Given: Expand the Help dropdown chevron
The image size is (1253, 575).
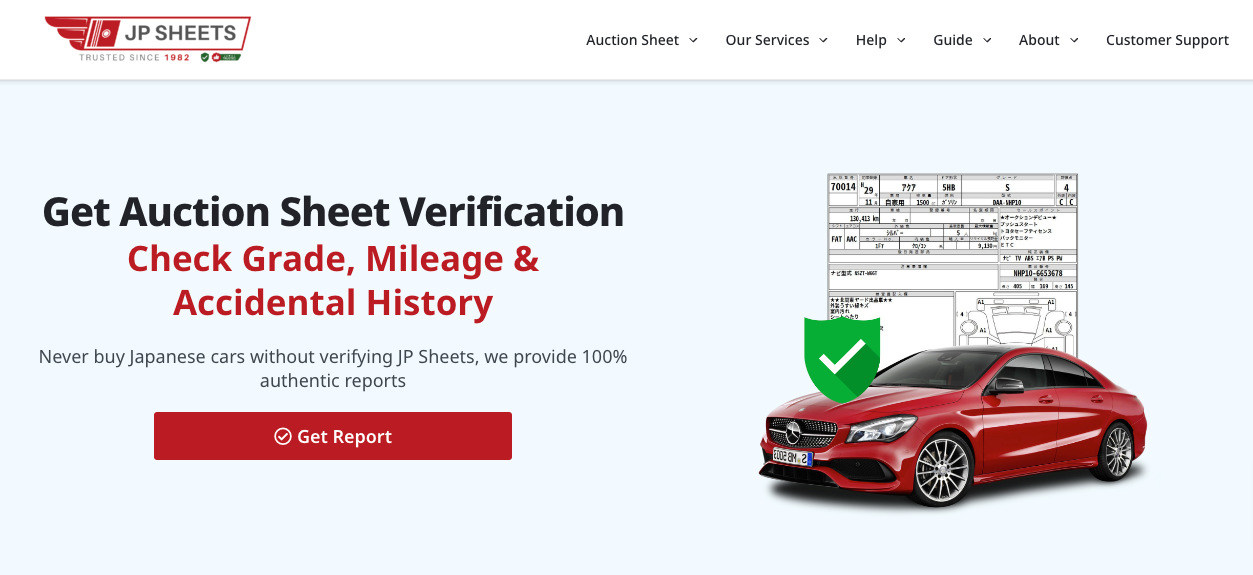Looking at the screenshot, I should pyautogui.click(x=901, y=40).
